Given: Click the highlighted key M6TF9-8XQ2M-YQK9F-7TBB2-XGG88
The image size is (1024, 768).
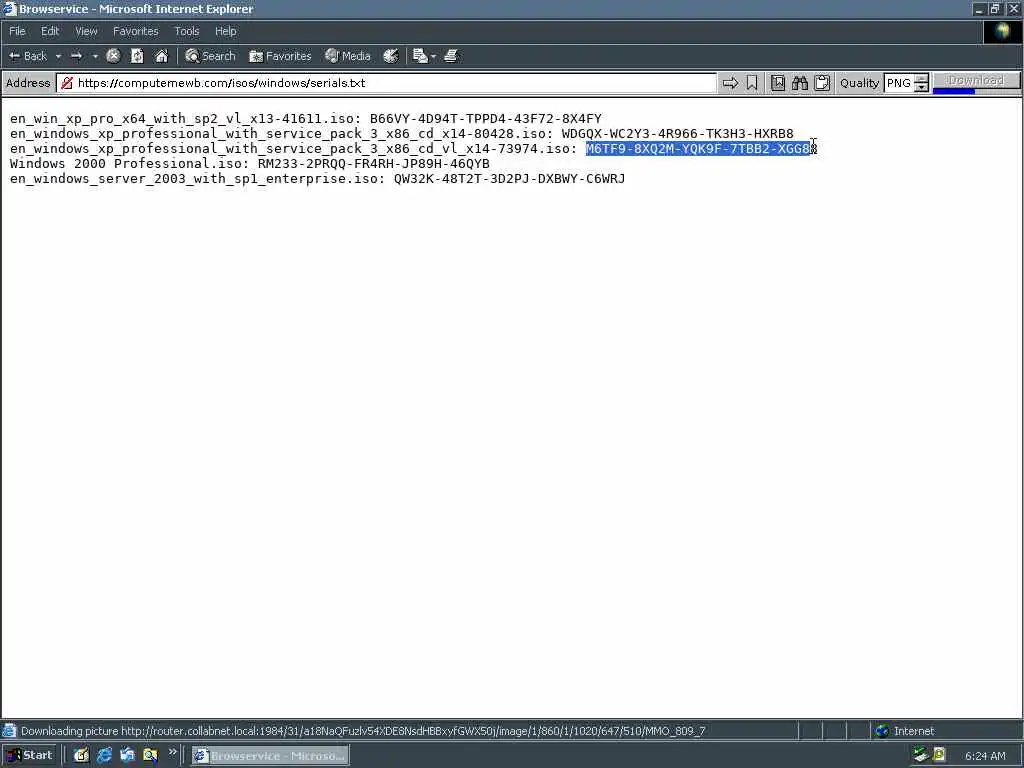Looking at the screenshot, I should point(701,149).
